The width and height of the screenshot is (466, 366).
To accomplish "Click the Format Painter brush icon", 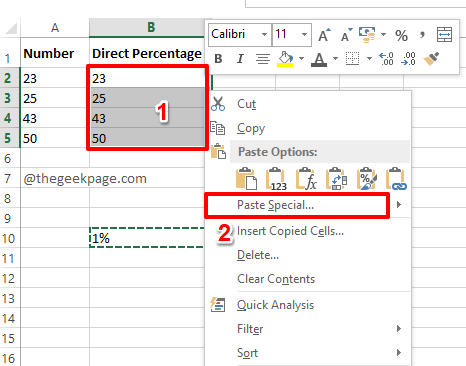I will point(431,59).
